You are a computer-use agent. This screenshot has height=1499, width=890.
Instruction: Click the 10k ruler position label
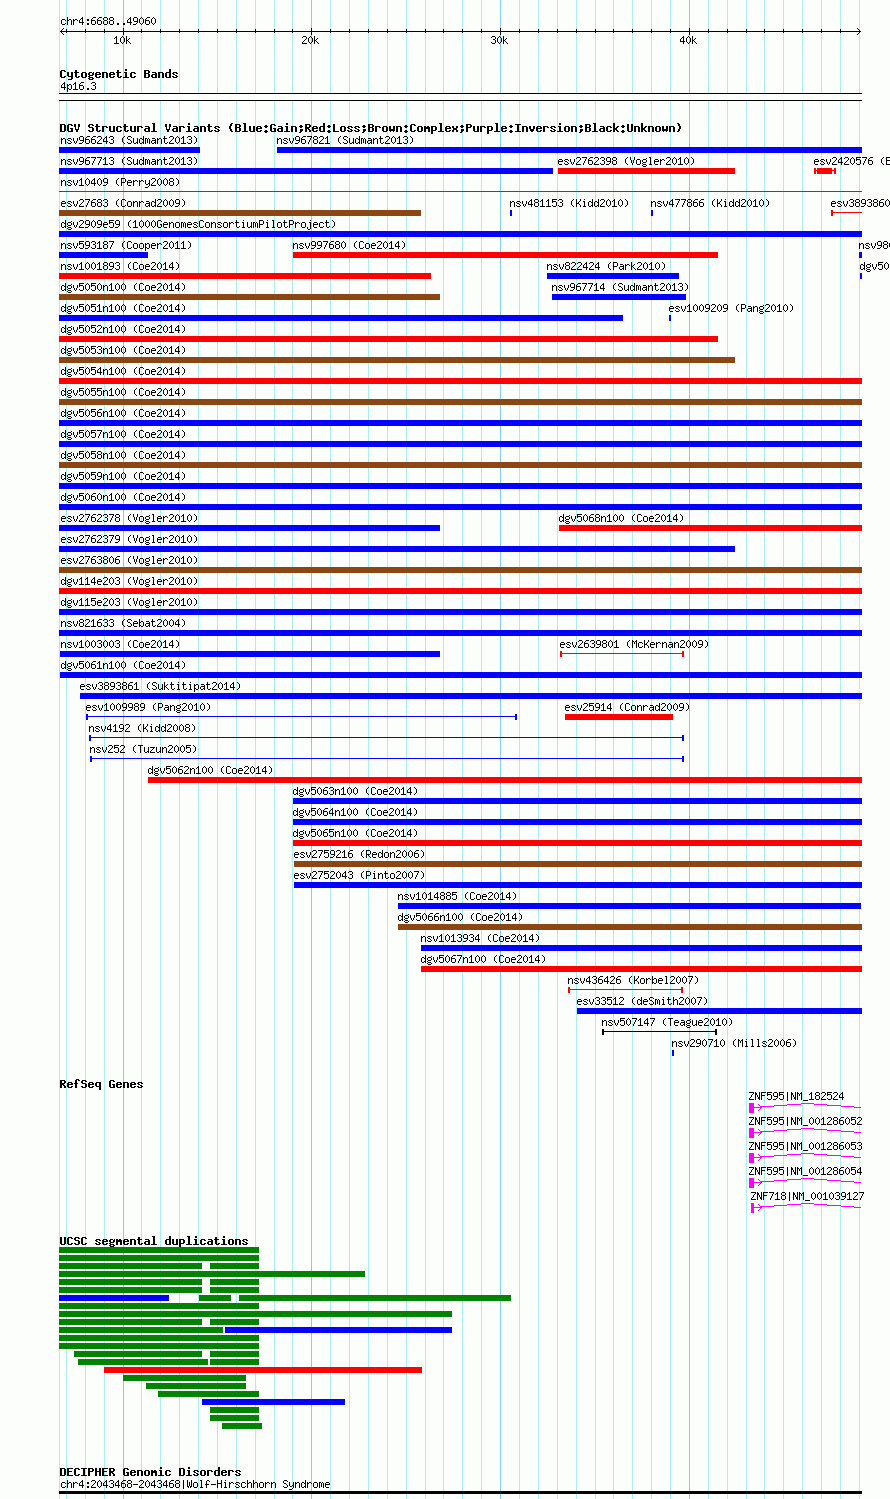tap(121, 40)
